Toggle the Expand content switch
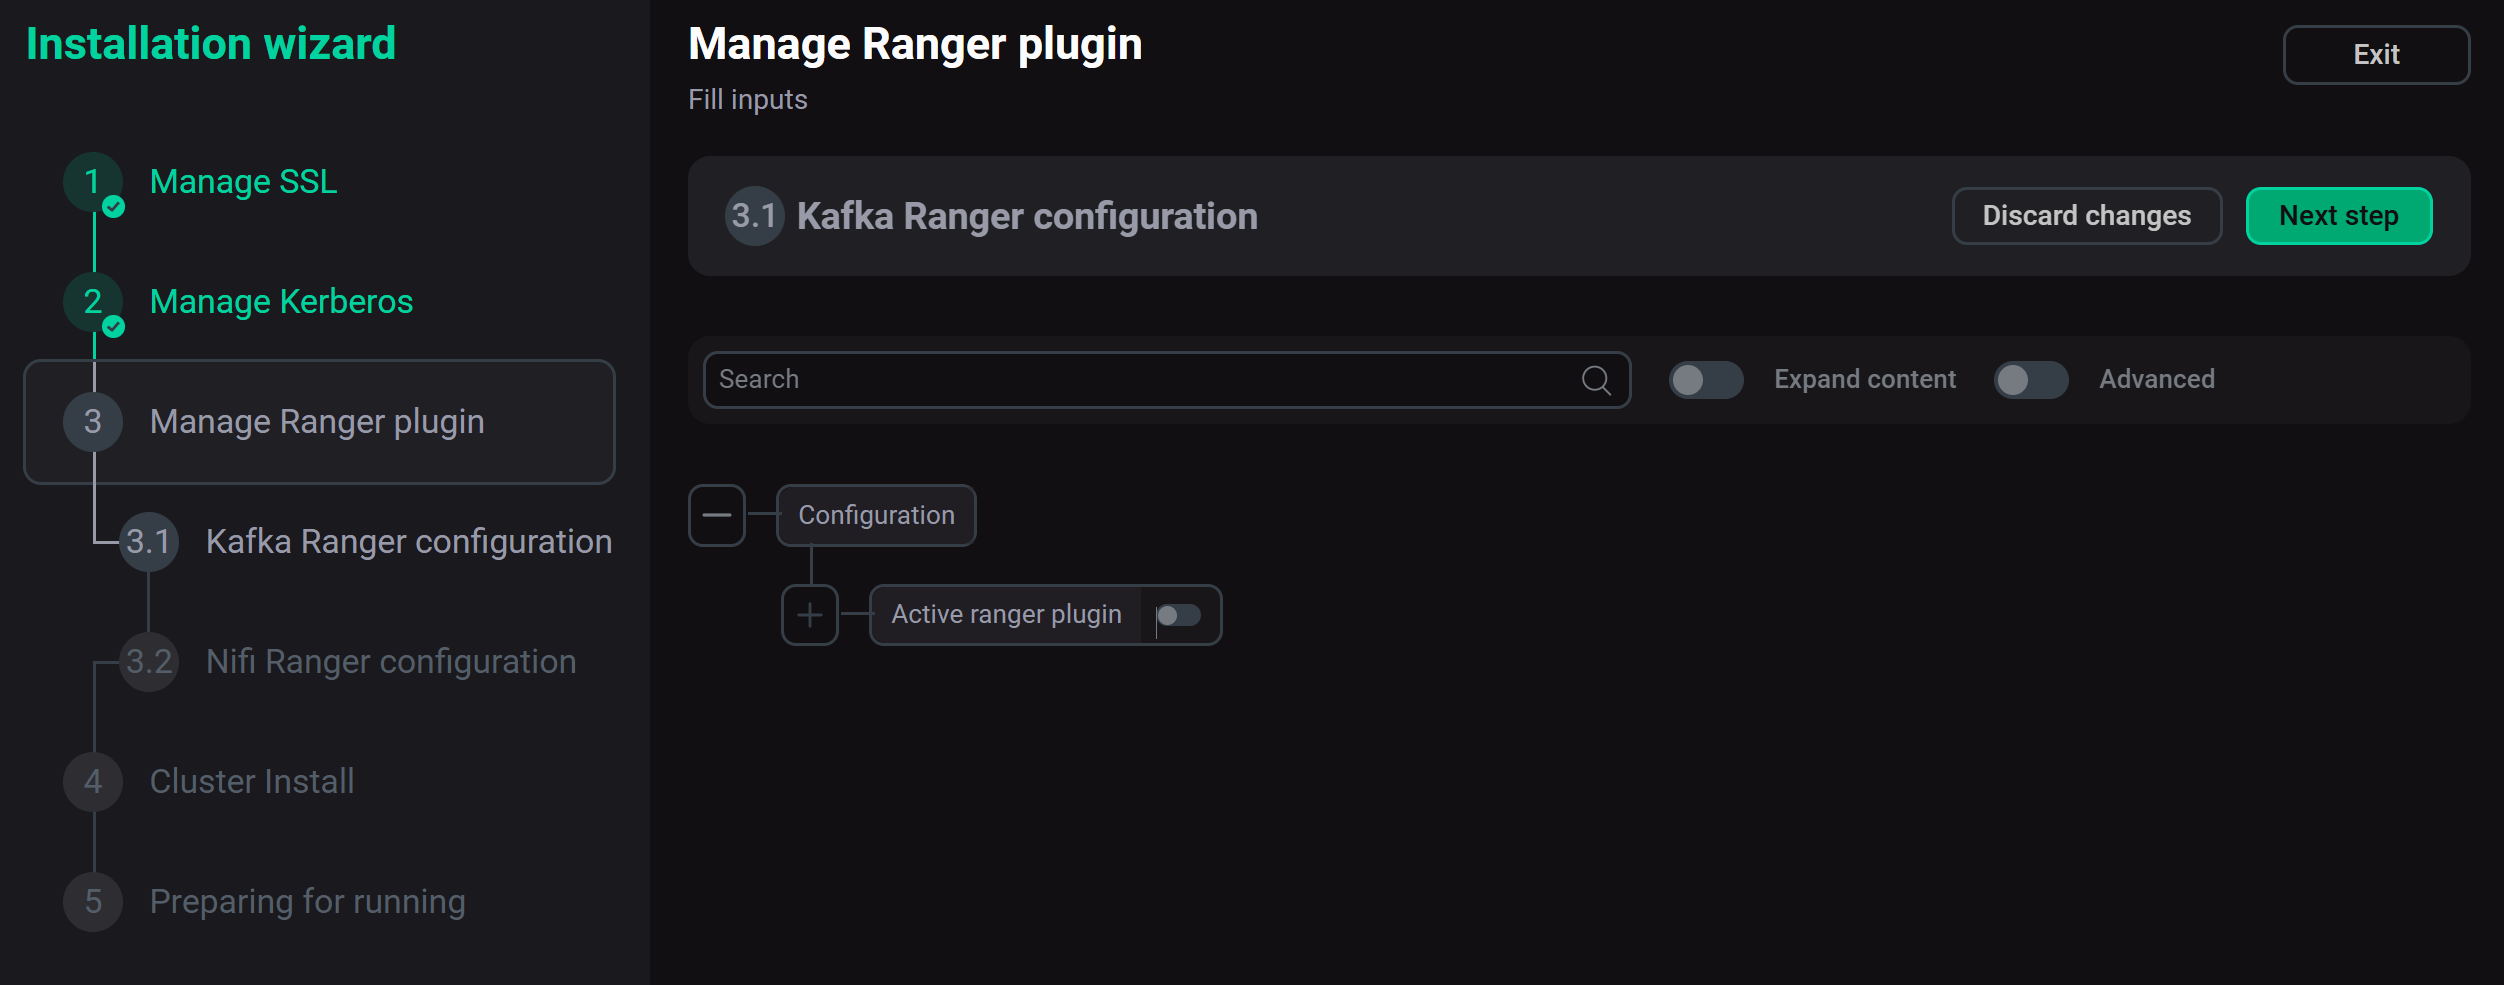 [1706, 380]
